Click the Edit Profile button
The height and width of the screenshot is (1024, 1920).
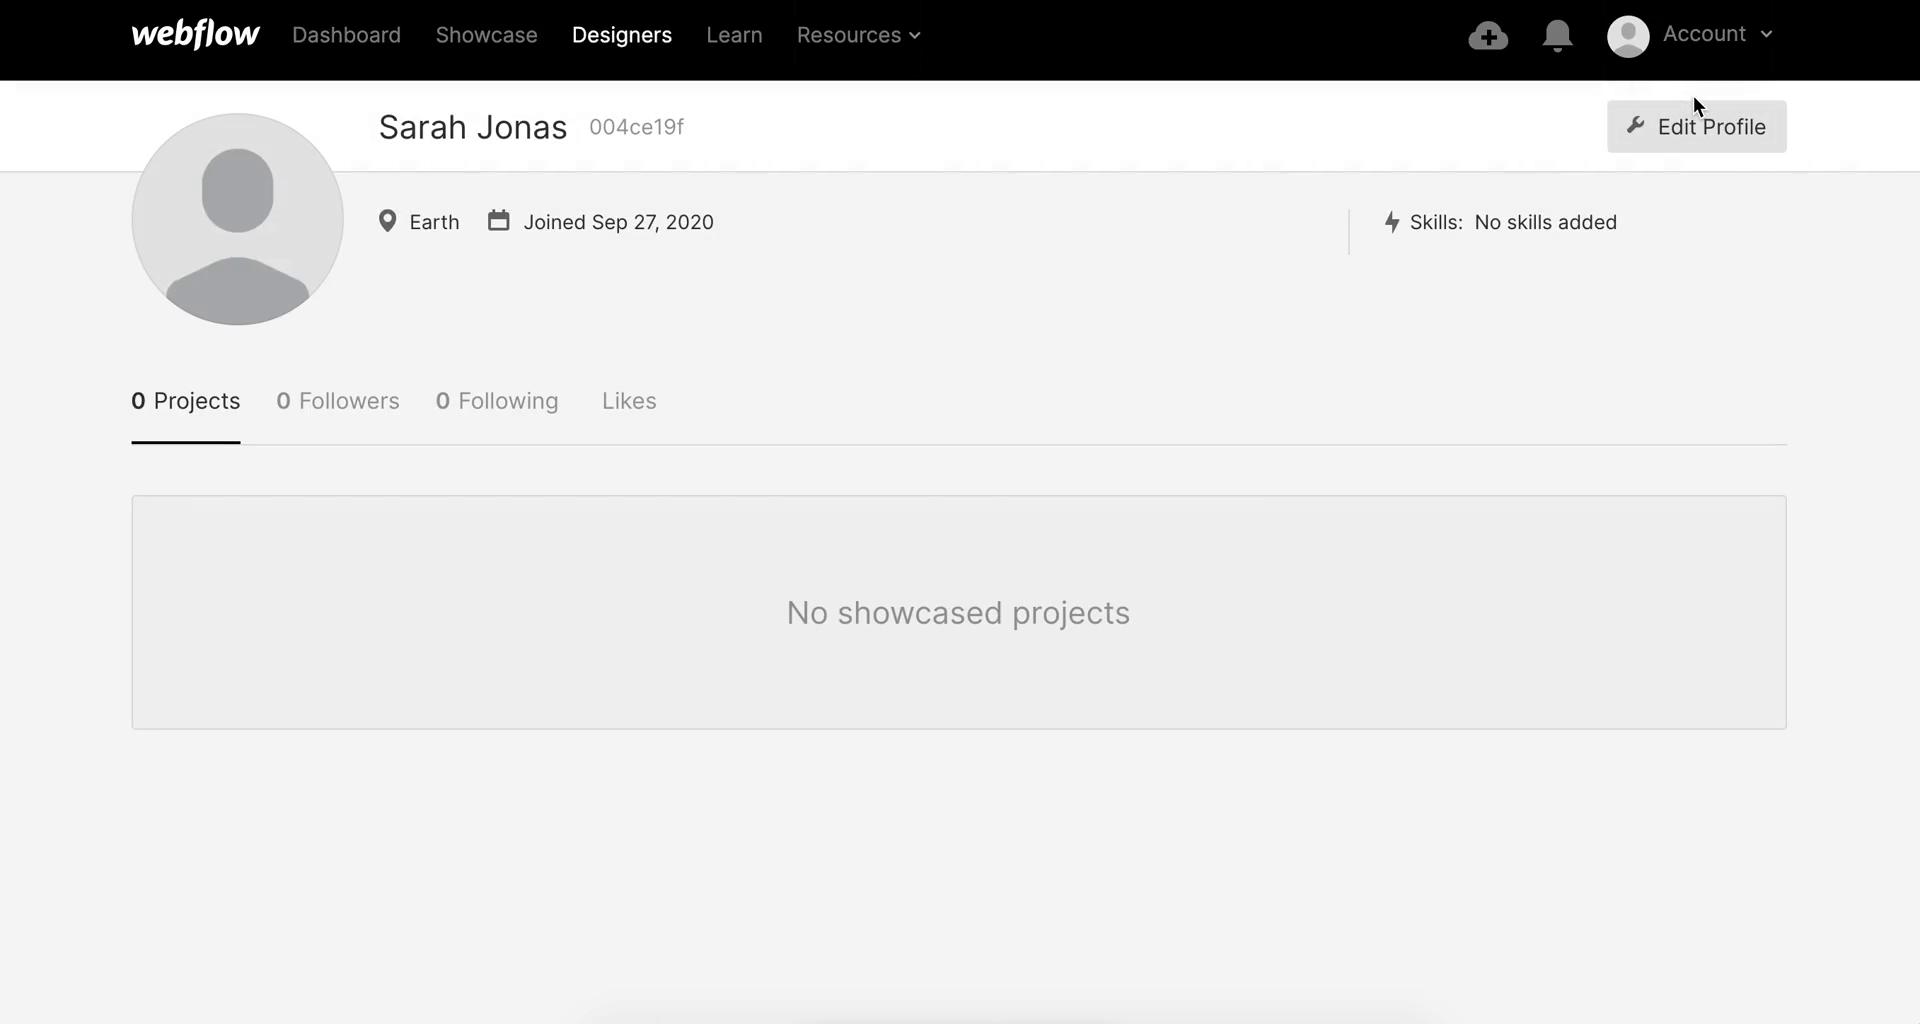(1696, 127)
